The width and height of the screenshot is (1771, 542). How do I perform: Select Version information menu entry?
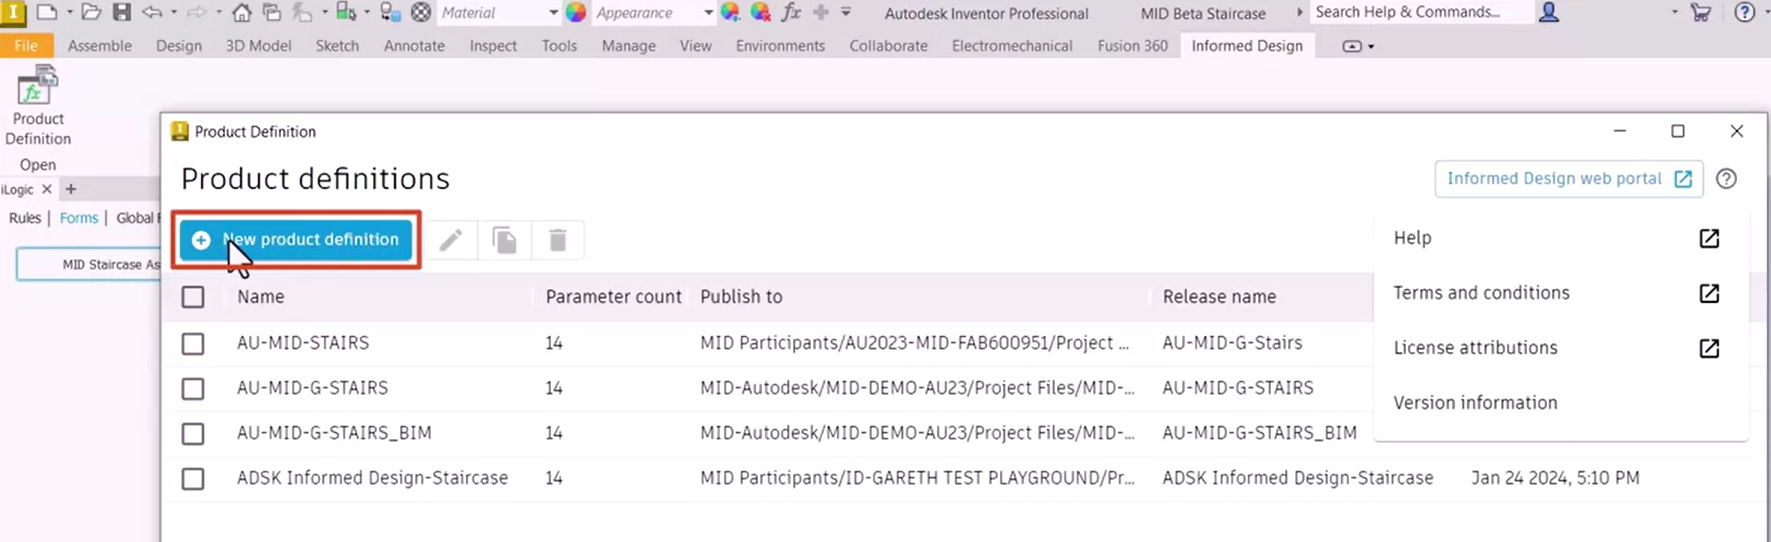click(1475, 403)
